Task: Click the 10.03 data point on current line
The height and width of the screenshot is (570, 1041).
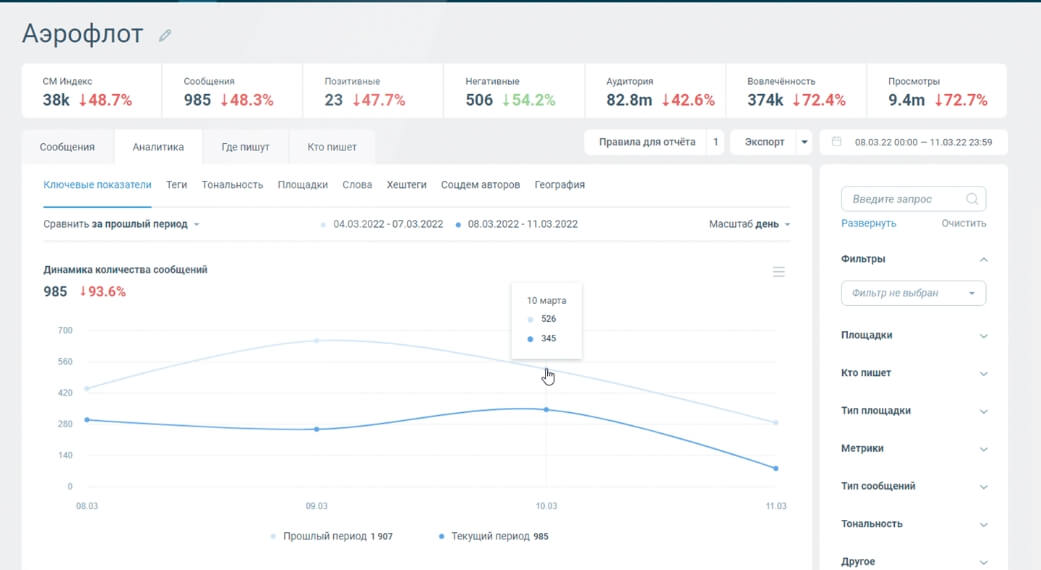Action: pos(546,409)
